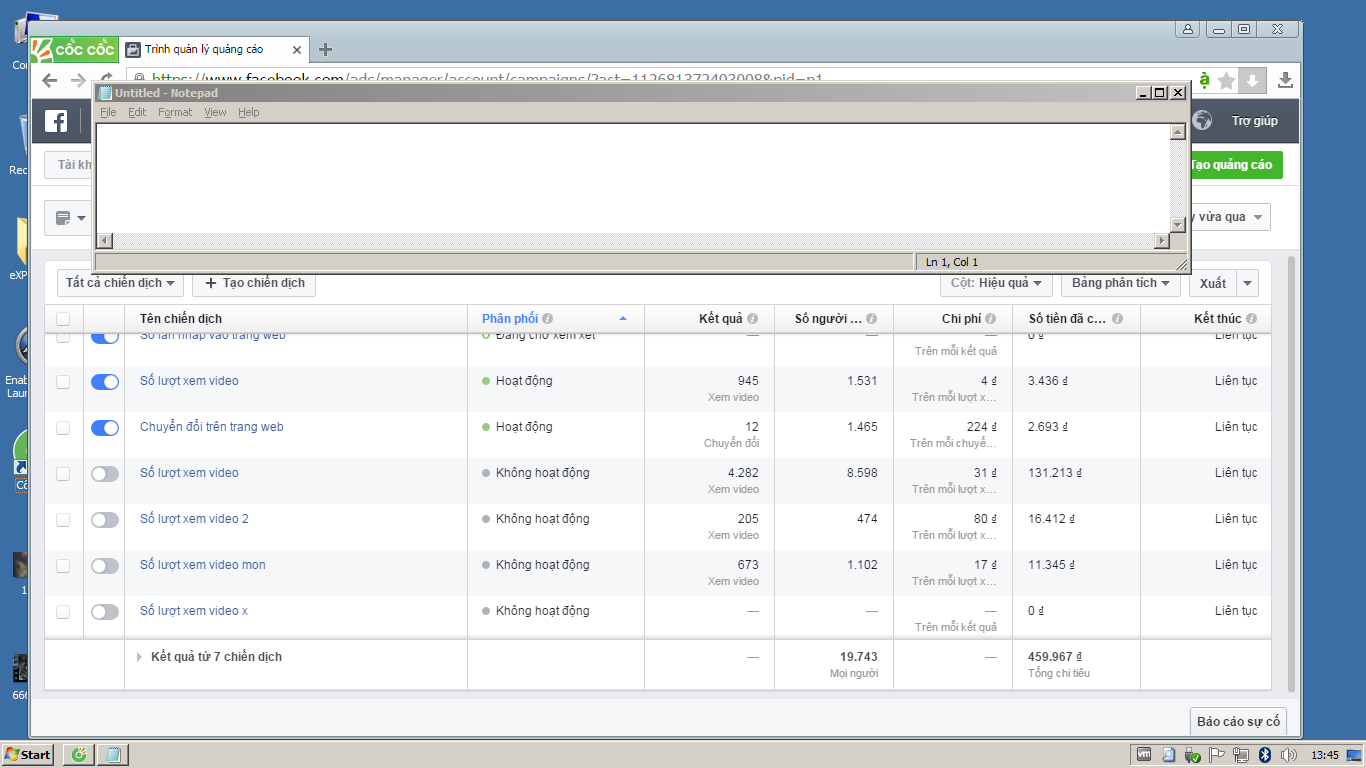Click the volume speaker tray icon
Screen dimensions: 1366x768
[1289, 755]
